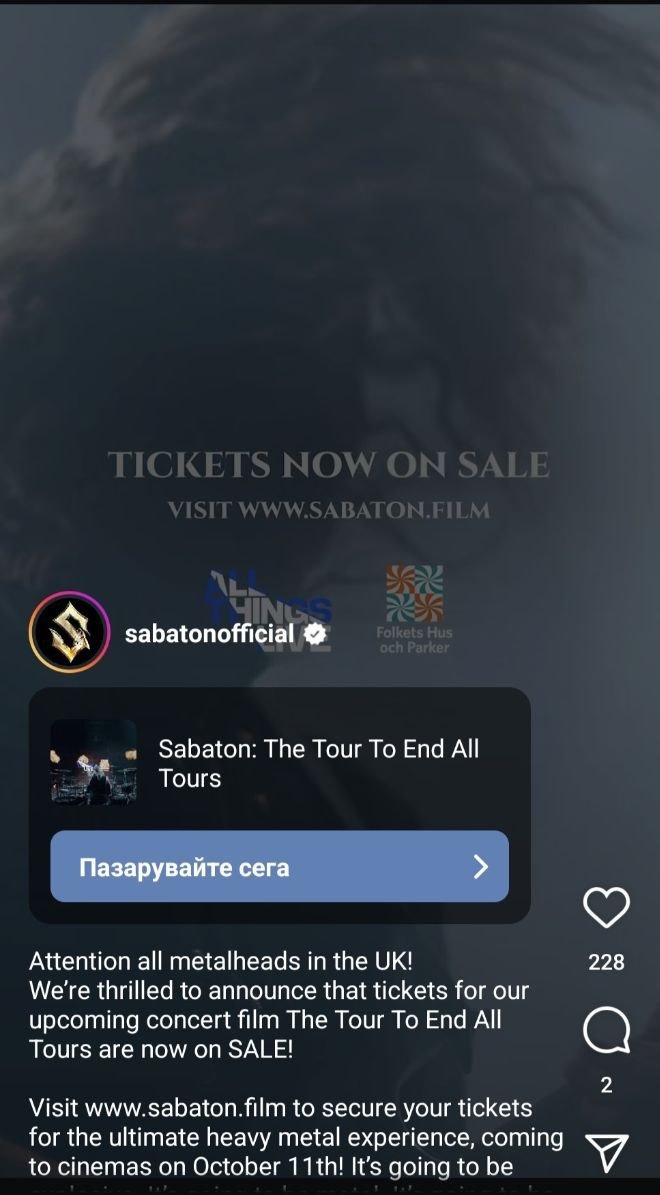Expand the caption starting with Attention all metalheads

[x=279, y=1004]
